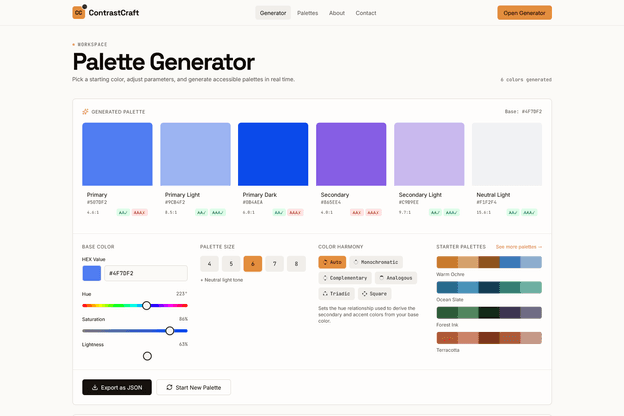This screenshot has height=416, width=624.
Task: Click the Secondary Light hex code #C9B9EE
Action: (x=409, y=202)
